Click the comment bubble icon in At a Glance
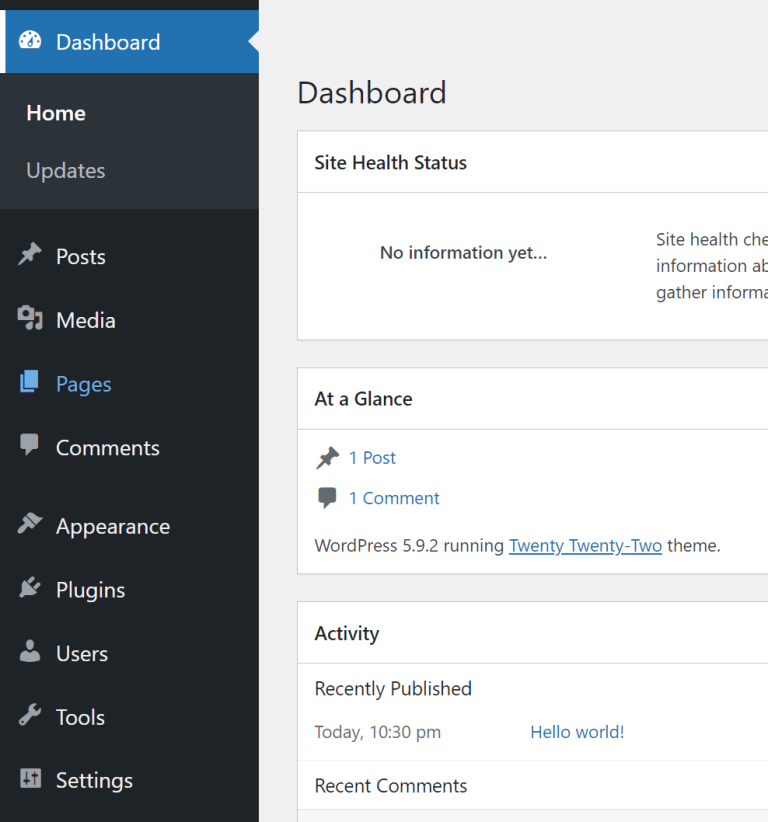This screenshot has height=822, width=768. coord(325,497)
